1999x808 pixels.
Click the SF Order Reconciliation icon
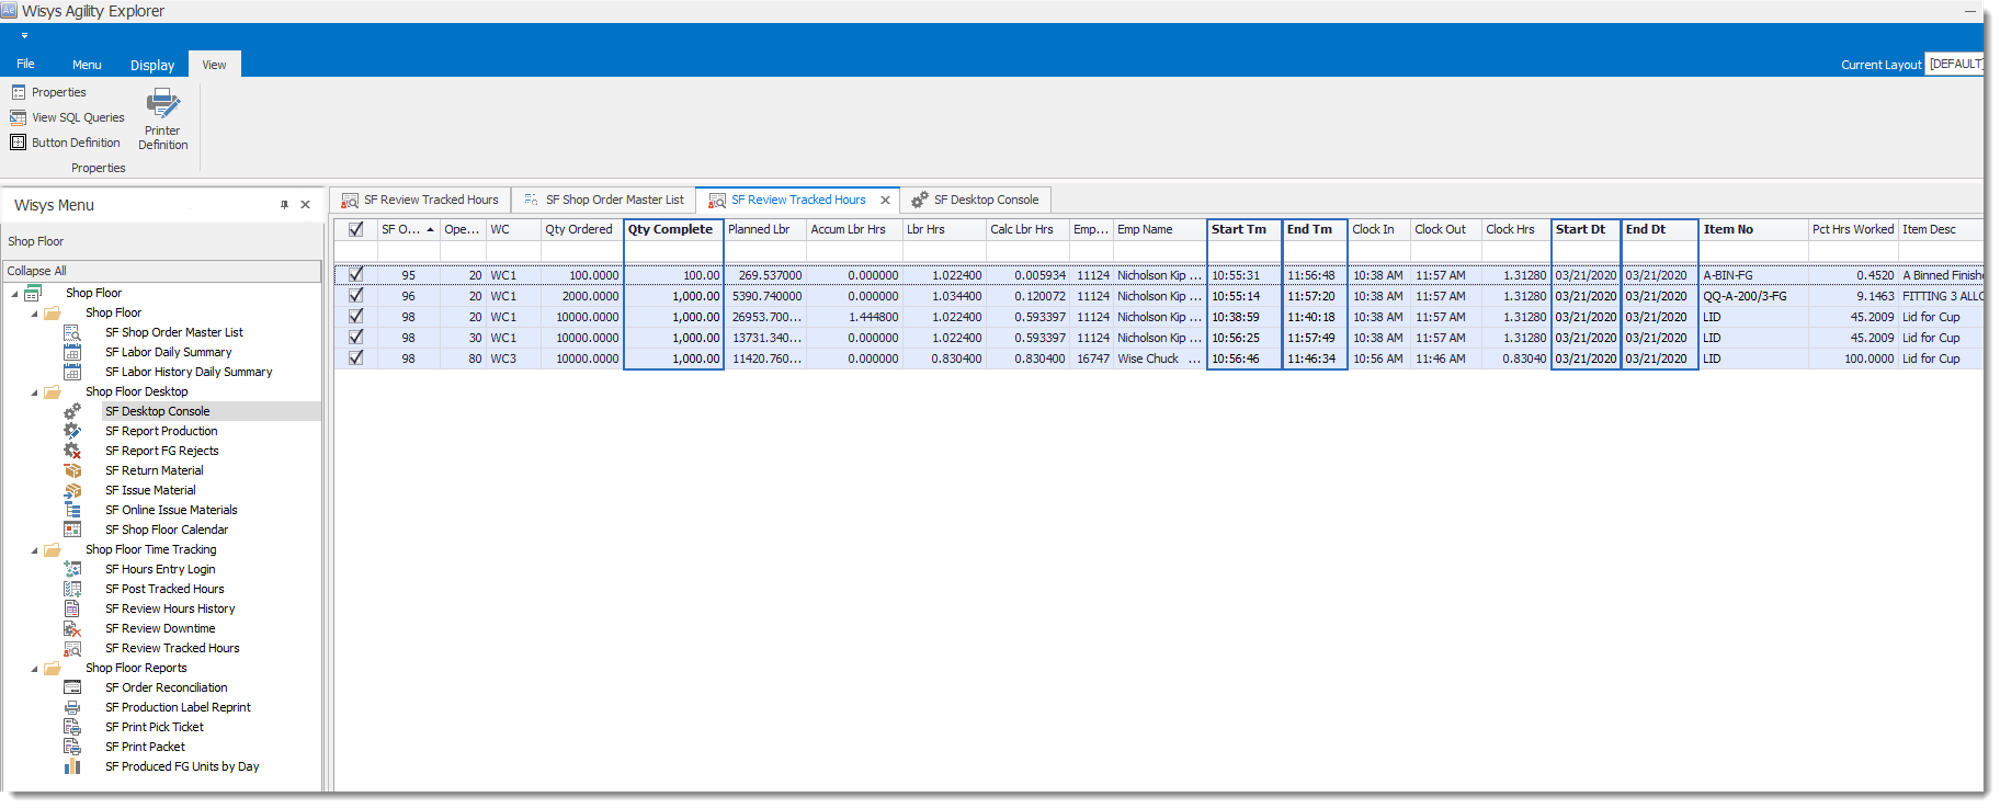pos(72,687)
